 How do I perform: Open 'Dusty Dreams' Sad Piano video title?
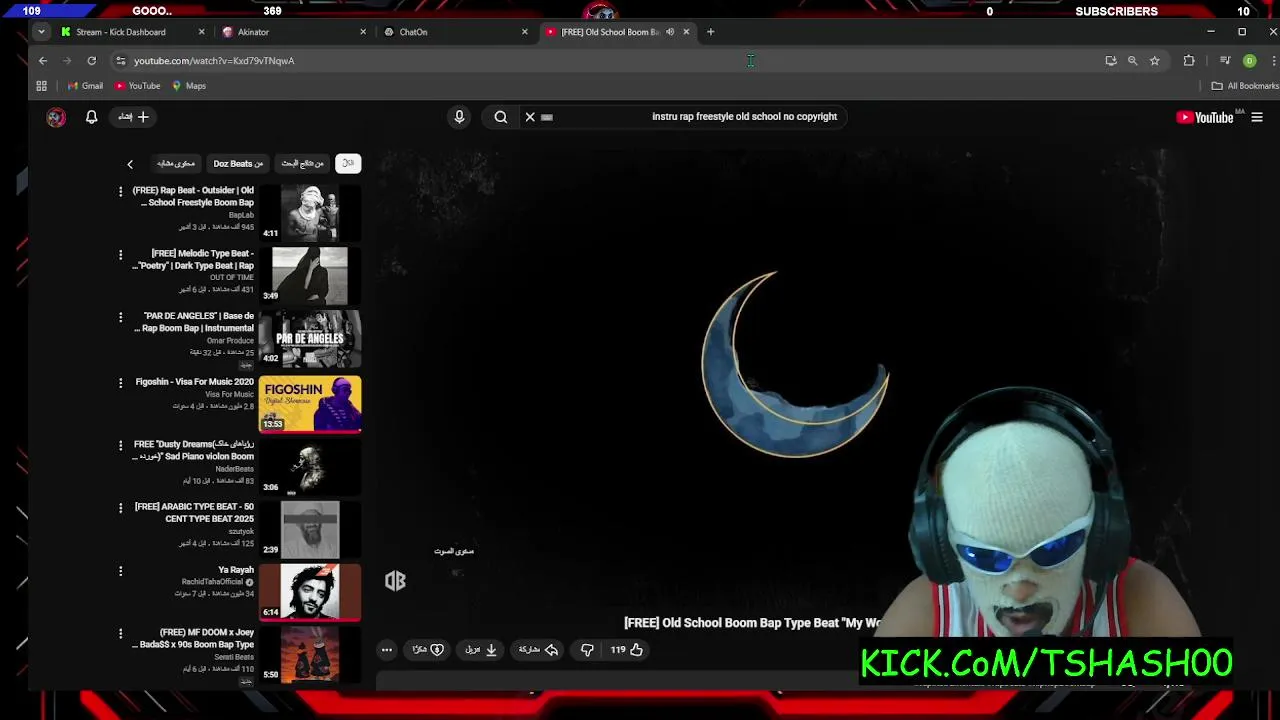pyautogui.click(x=193, y=450)
